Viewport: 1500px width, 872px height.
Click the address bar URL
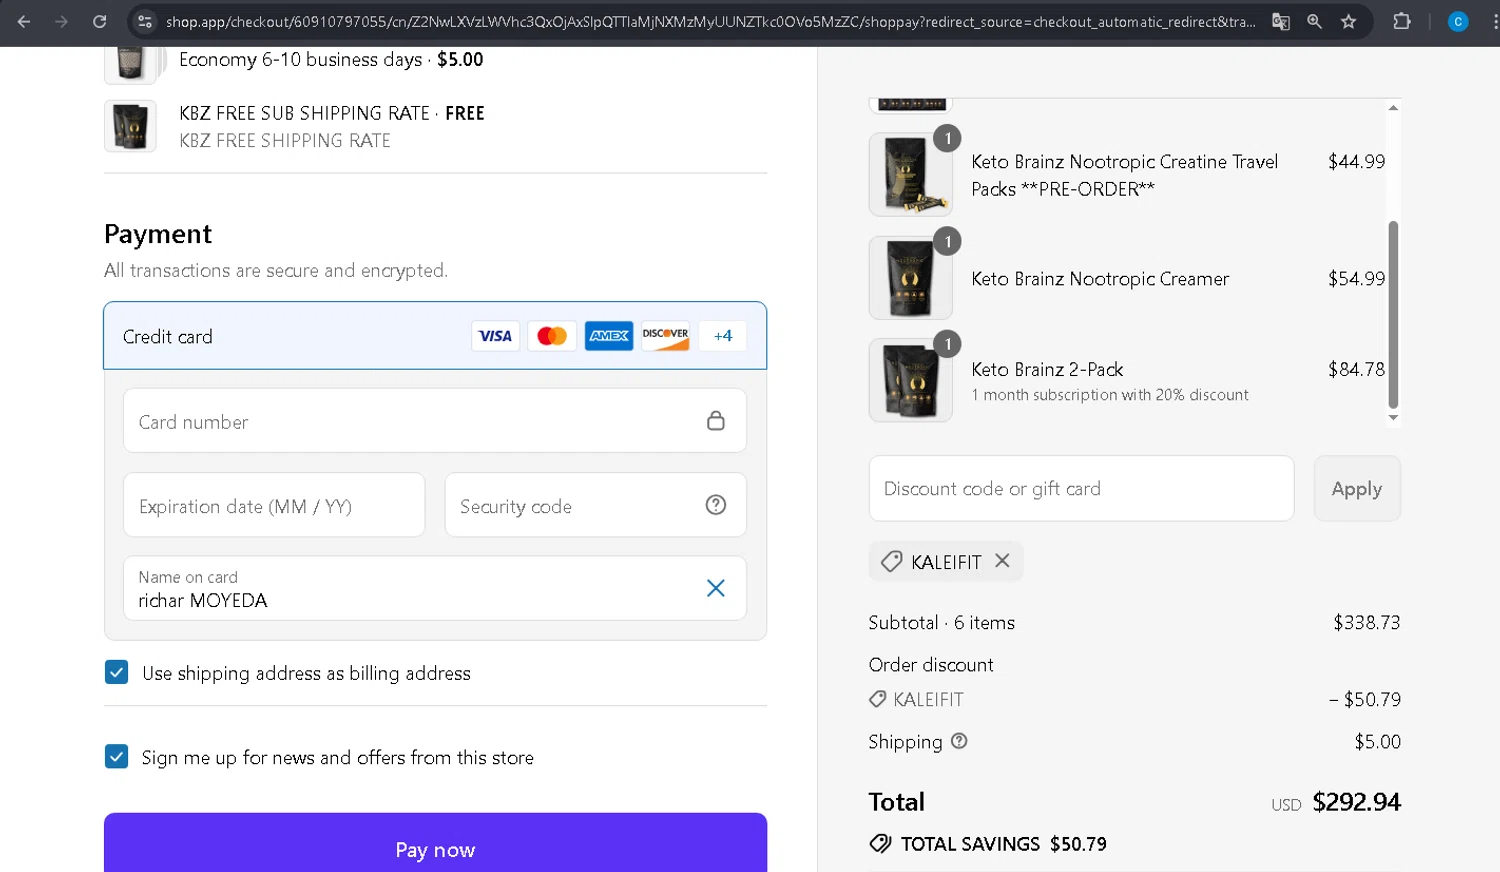[x=710, y=21]
